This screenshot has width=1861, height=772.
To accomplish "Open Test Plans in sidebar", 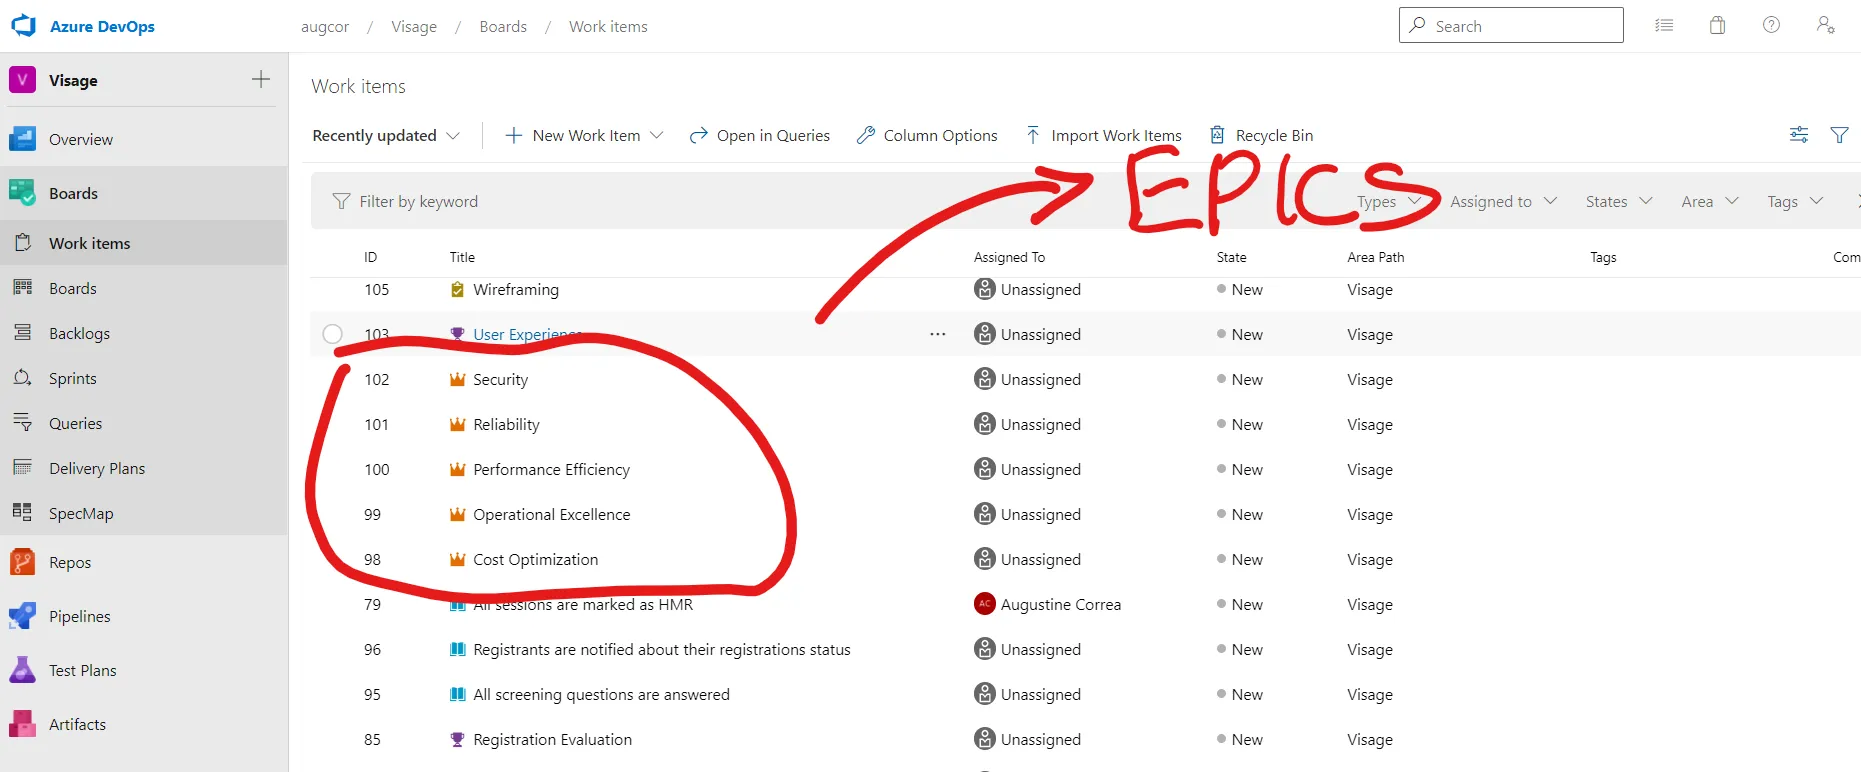I will tap(82, 670).
